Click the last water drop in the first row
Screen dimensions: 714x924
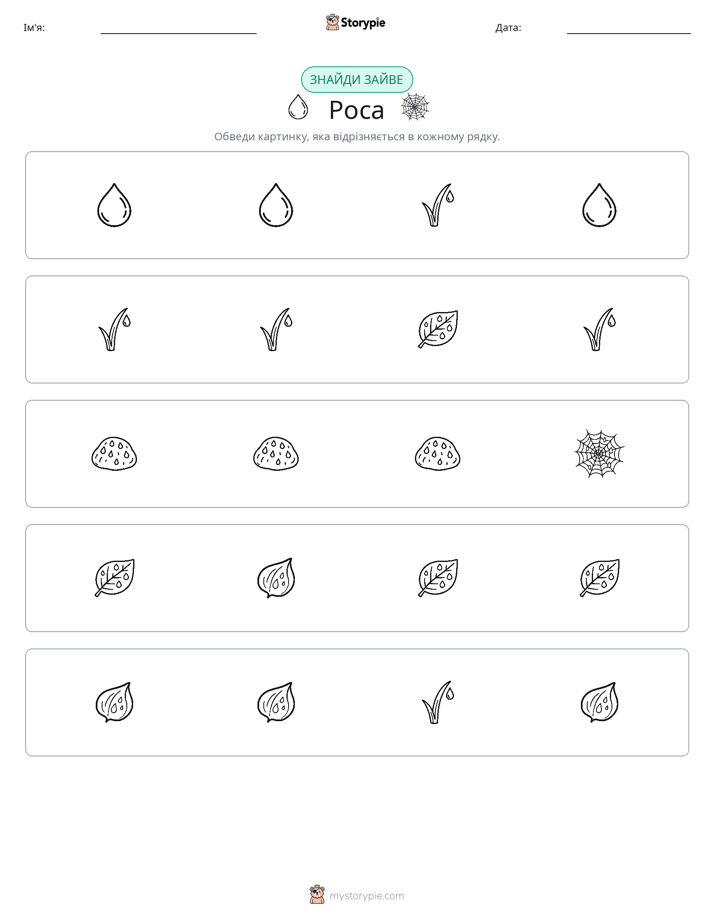[x=599, y=205]
